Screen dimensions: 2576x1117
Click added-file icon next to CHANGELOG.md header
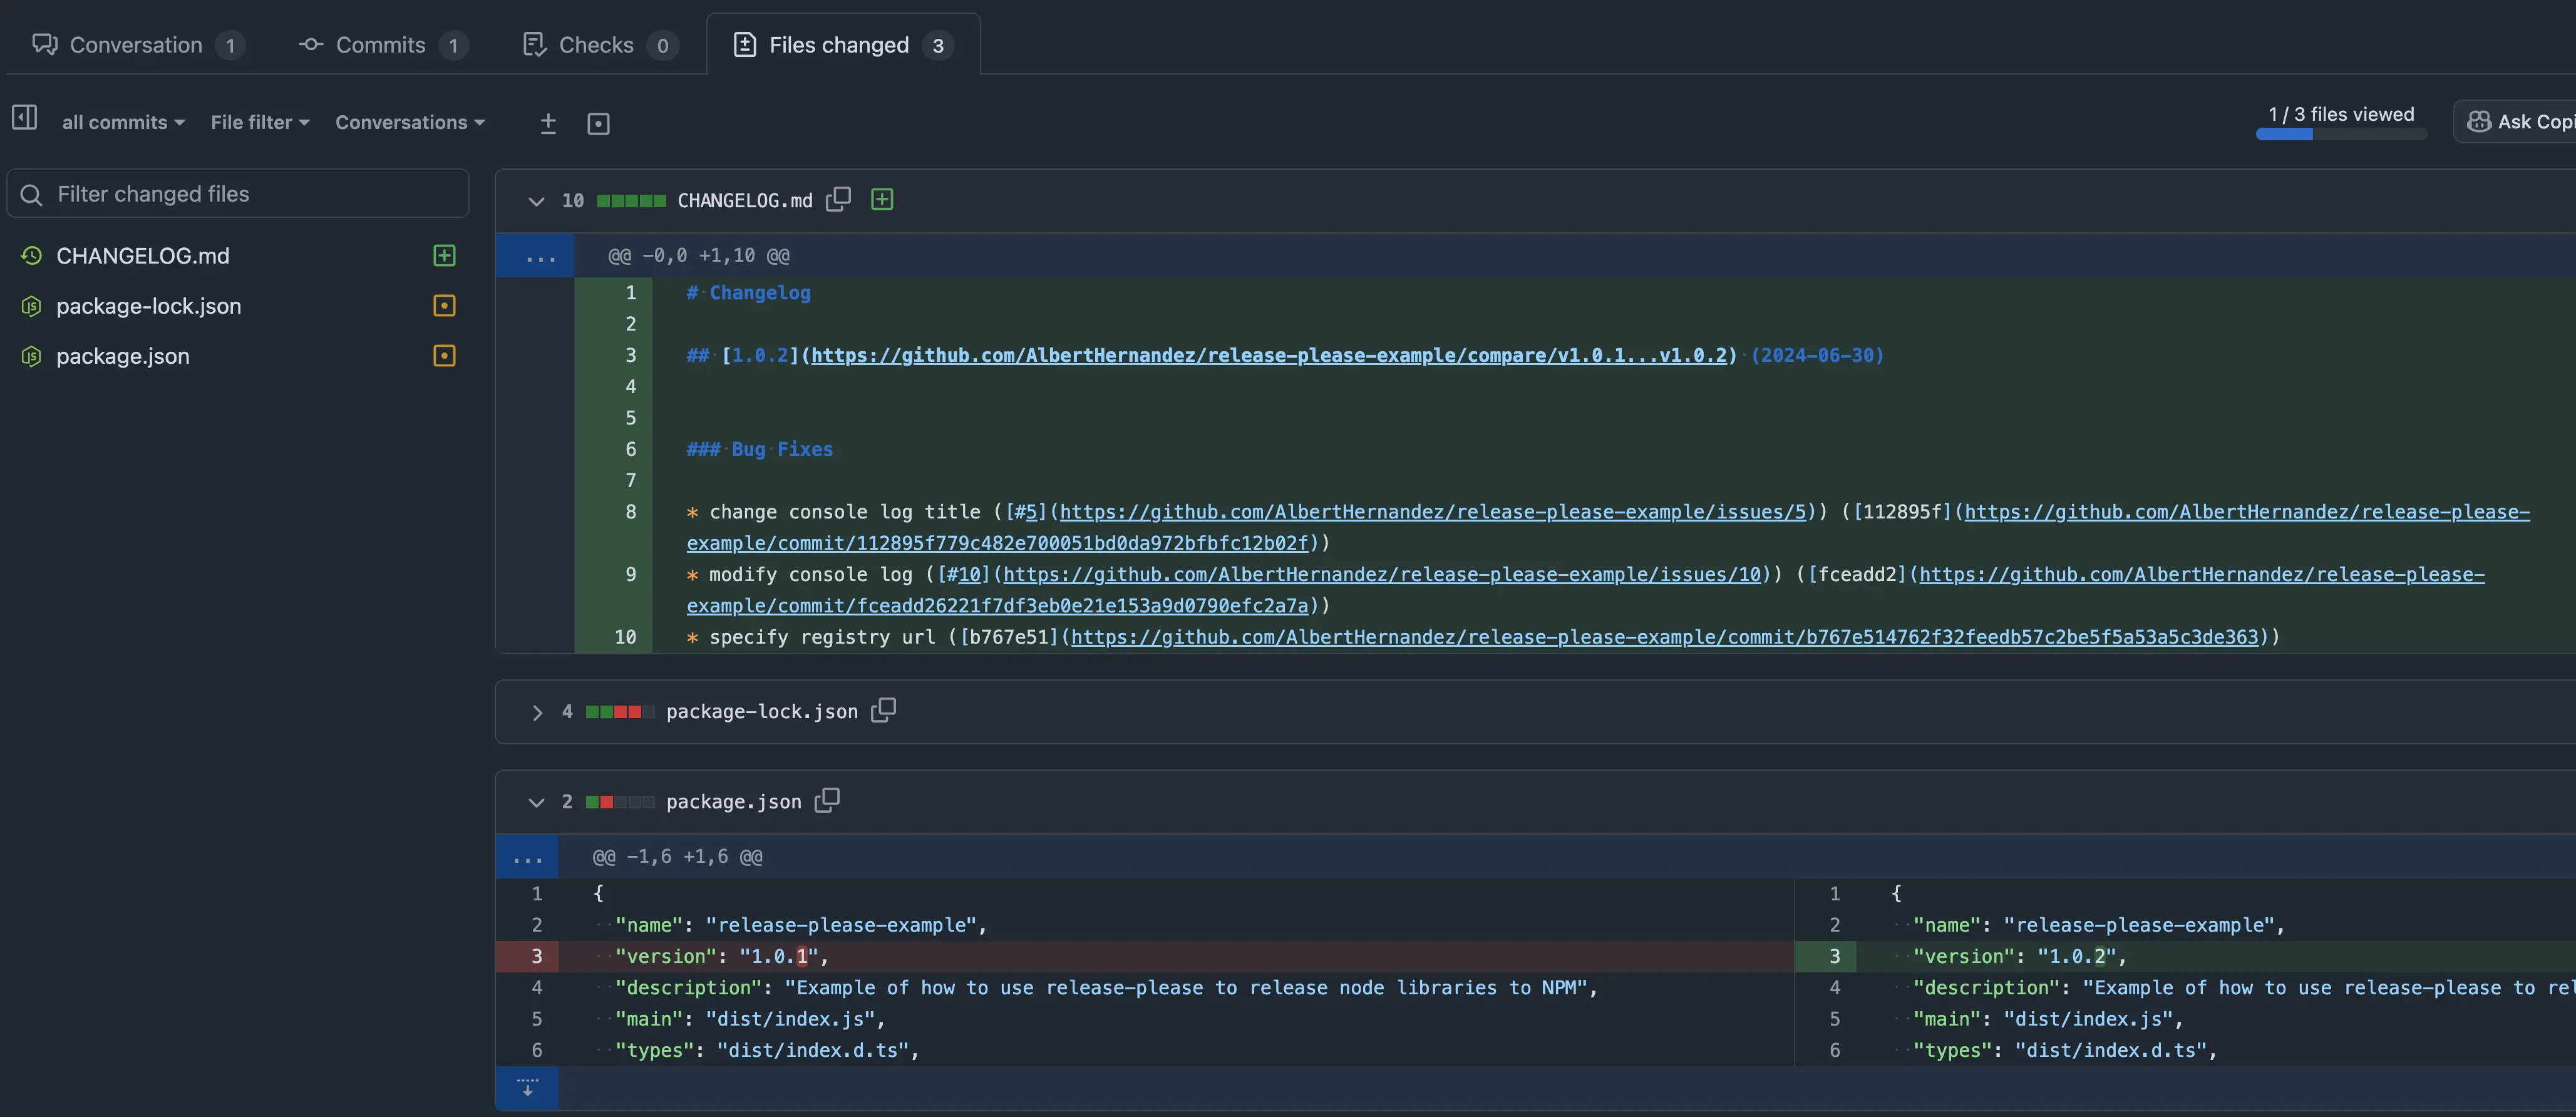pyautogui.click(x=882, y=200)
